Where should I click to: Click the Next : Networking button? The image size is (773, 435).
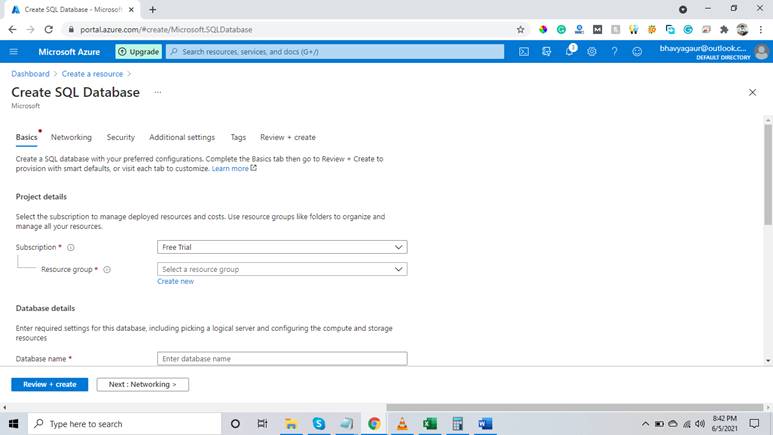142,384
